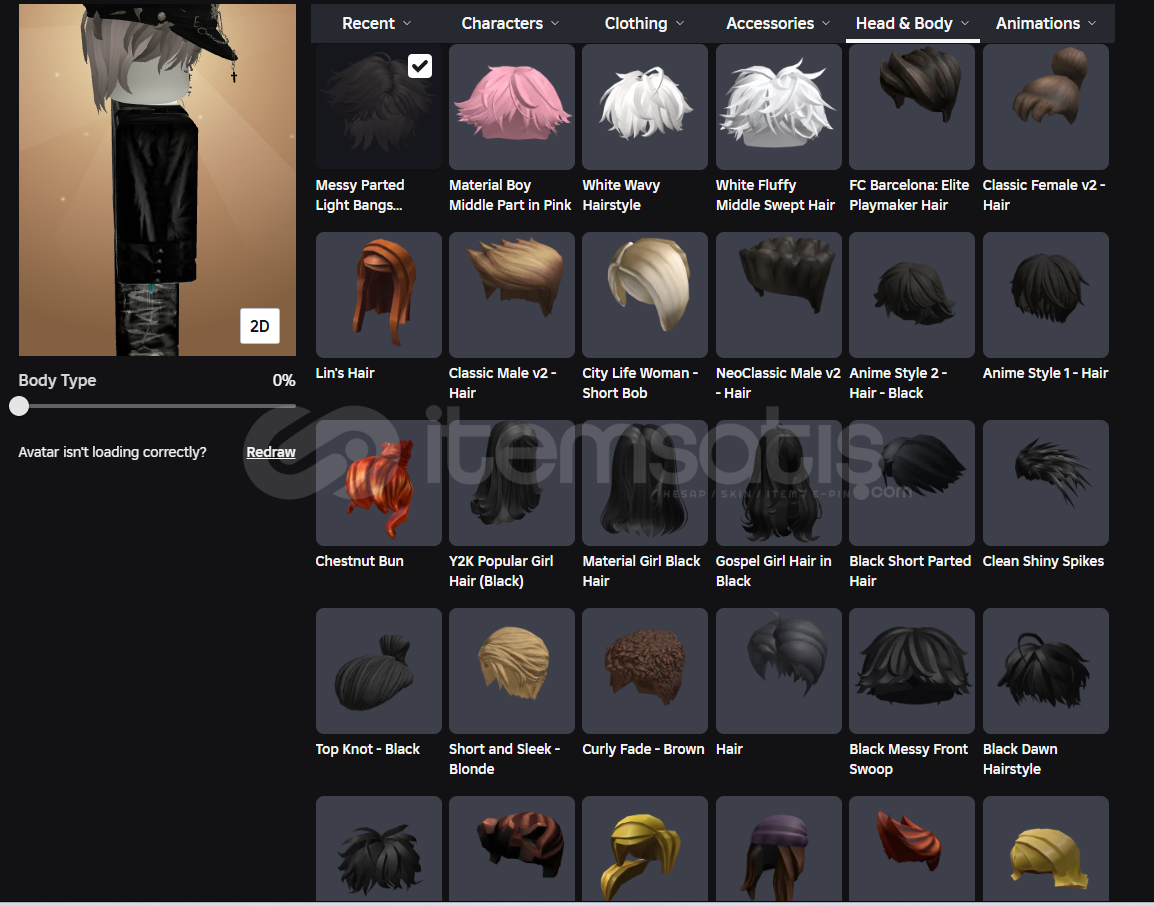1154x906 pixels.
Task: Equip the Chestnut Bun hair
Action: pyautogui.click(x=378, y=482)
